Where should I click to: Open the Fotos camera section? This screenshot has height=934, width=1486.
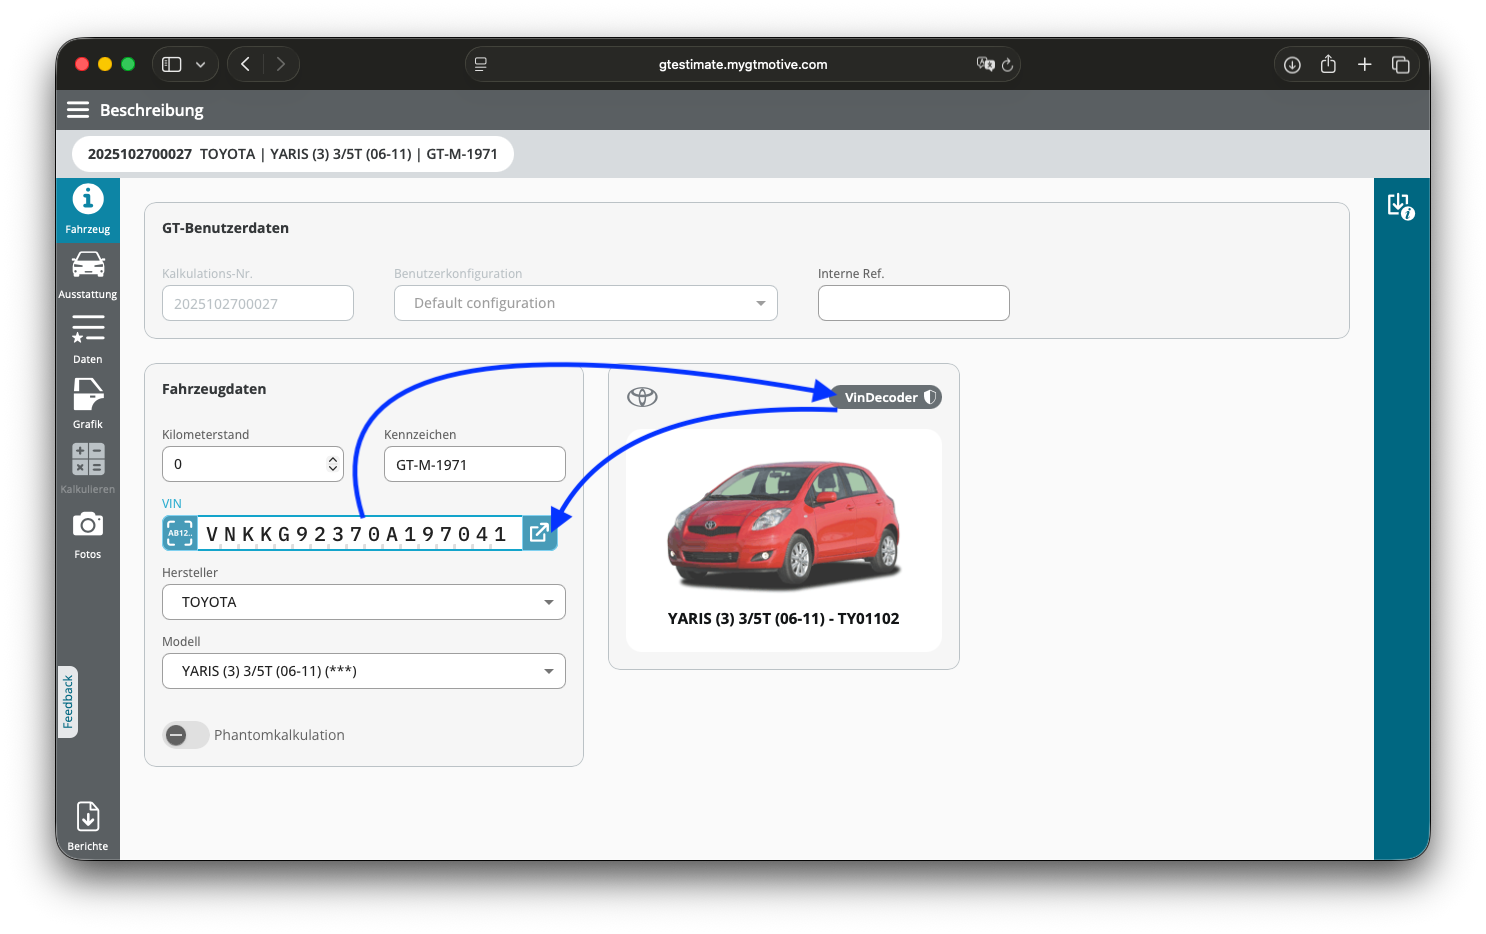click(88, 535)
